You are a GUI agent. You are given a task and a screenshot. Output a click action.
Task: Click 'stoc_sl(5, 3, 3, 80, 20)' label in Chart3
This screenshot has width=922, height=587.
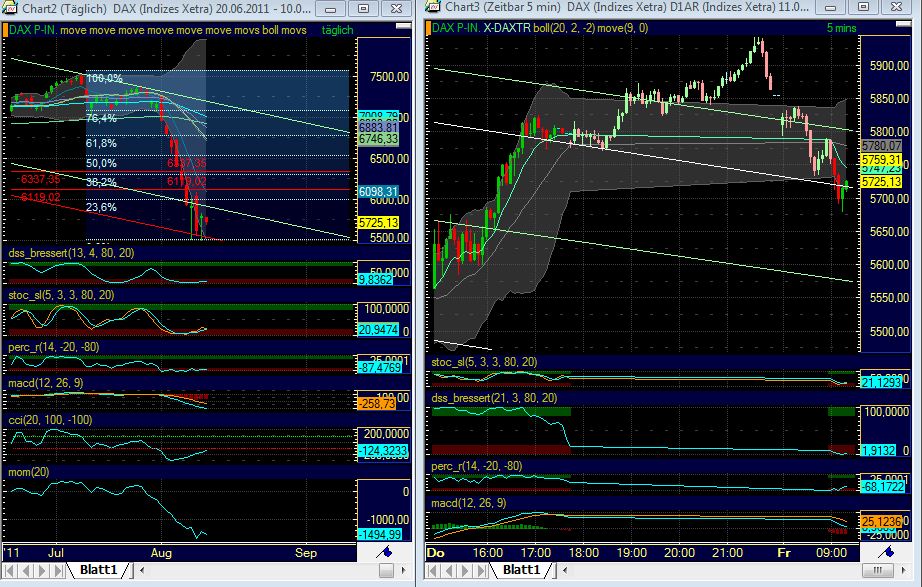coord(485,362)
